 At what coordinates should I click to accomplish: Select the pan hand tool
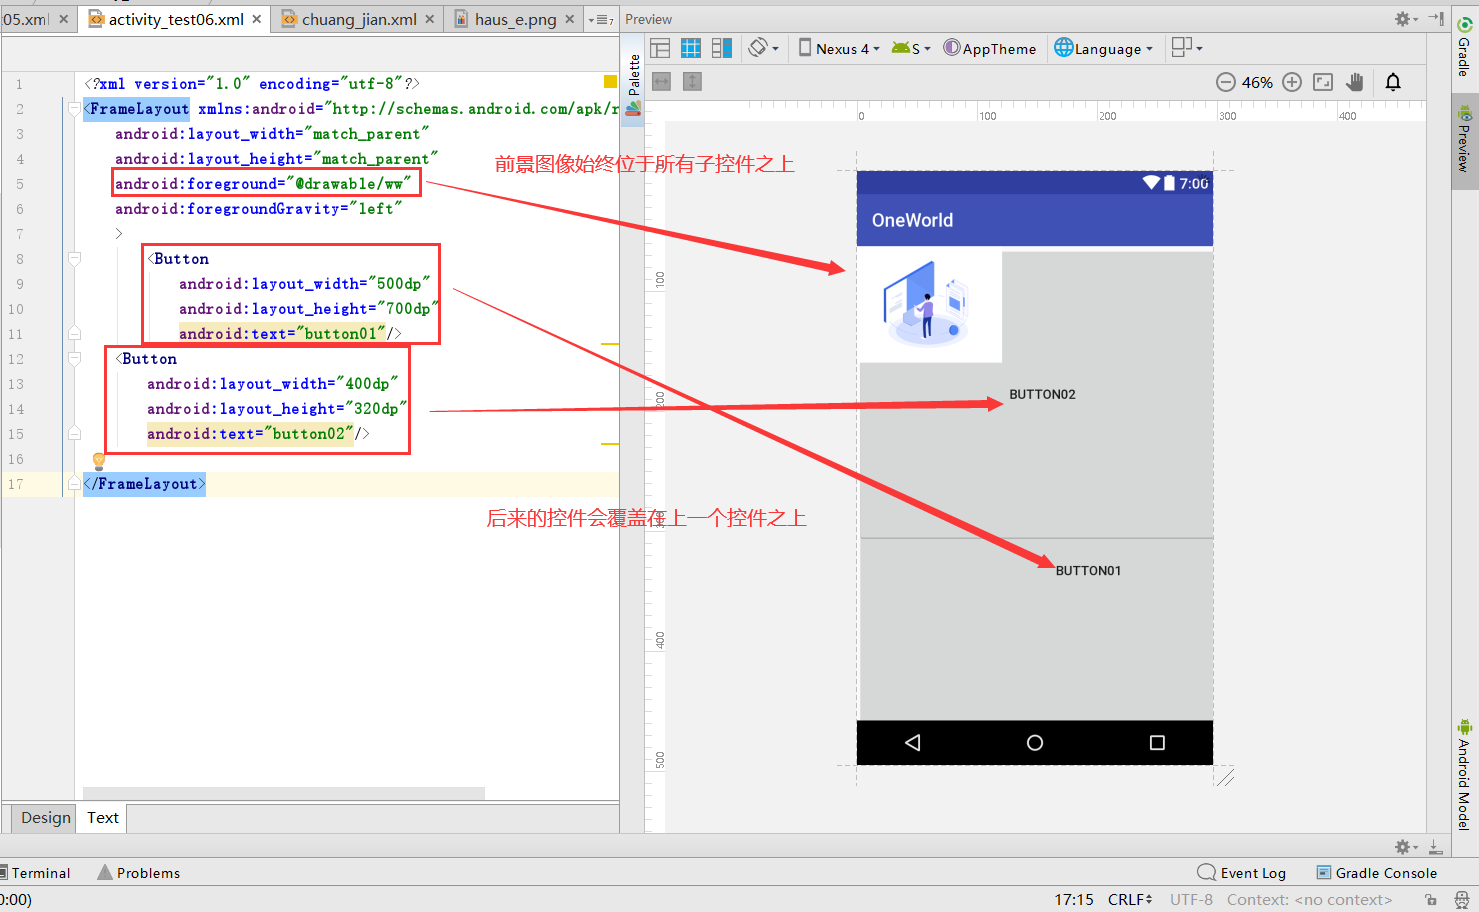(x=1355, y=82)
